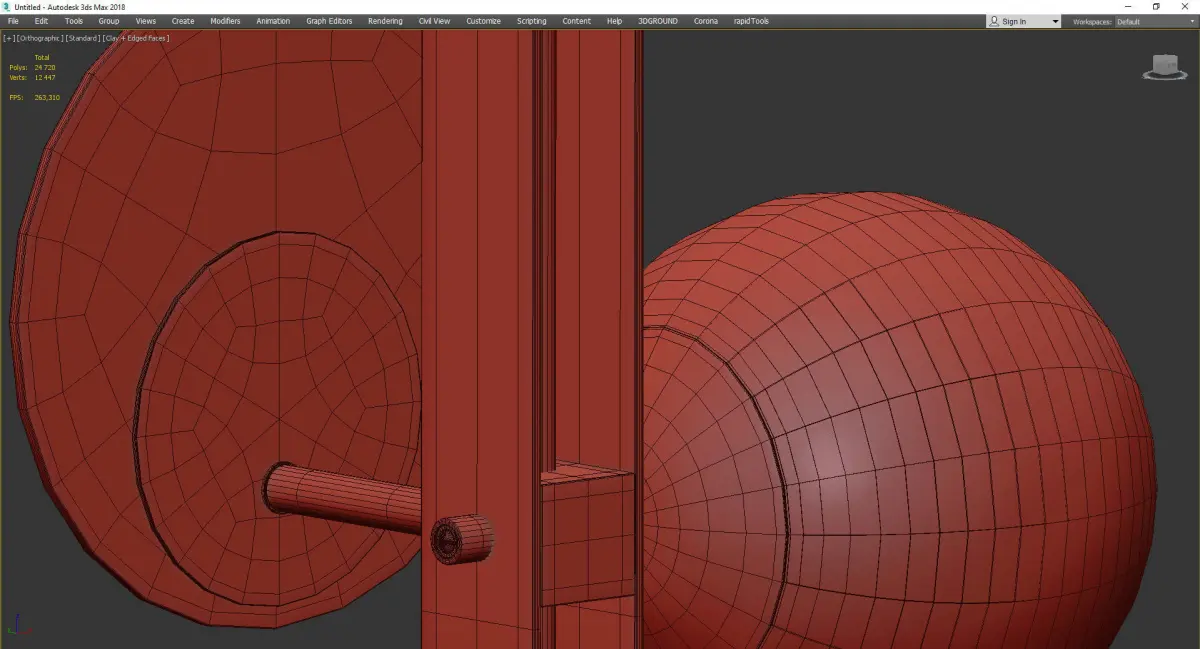
Task: Click the XYZ axis tripod in viewport corner
Action: coord(19,625)
